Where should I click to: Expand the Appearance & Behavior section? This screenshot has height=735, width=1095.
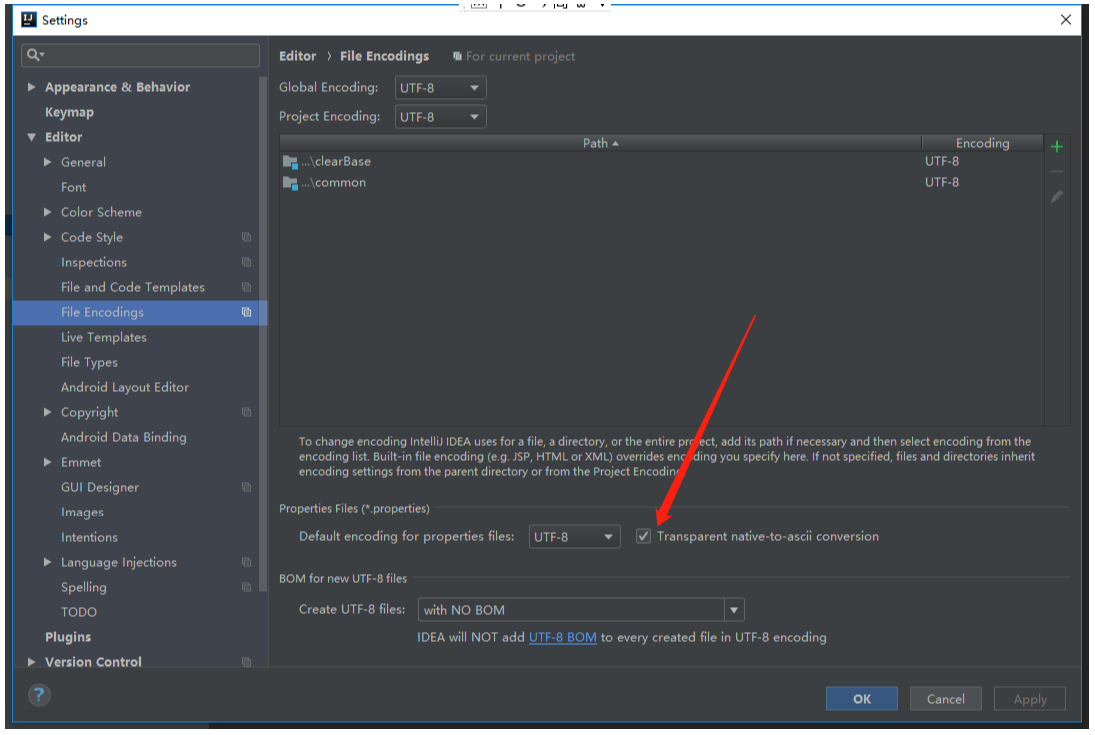click(31, 87)
